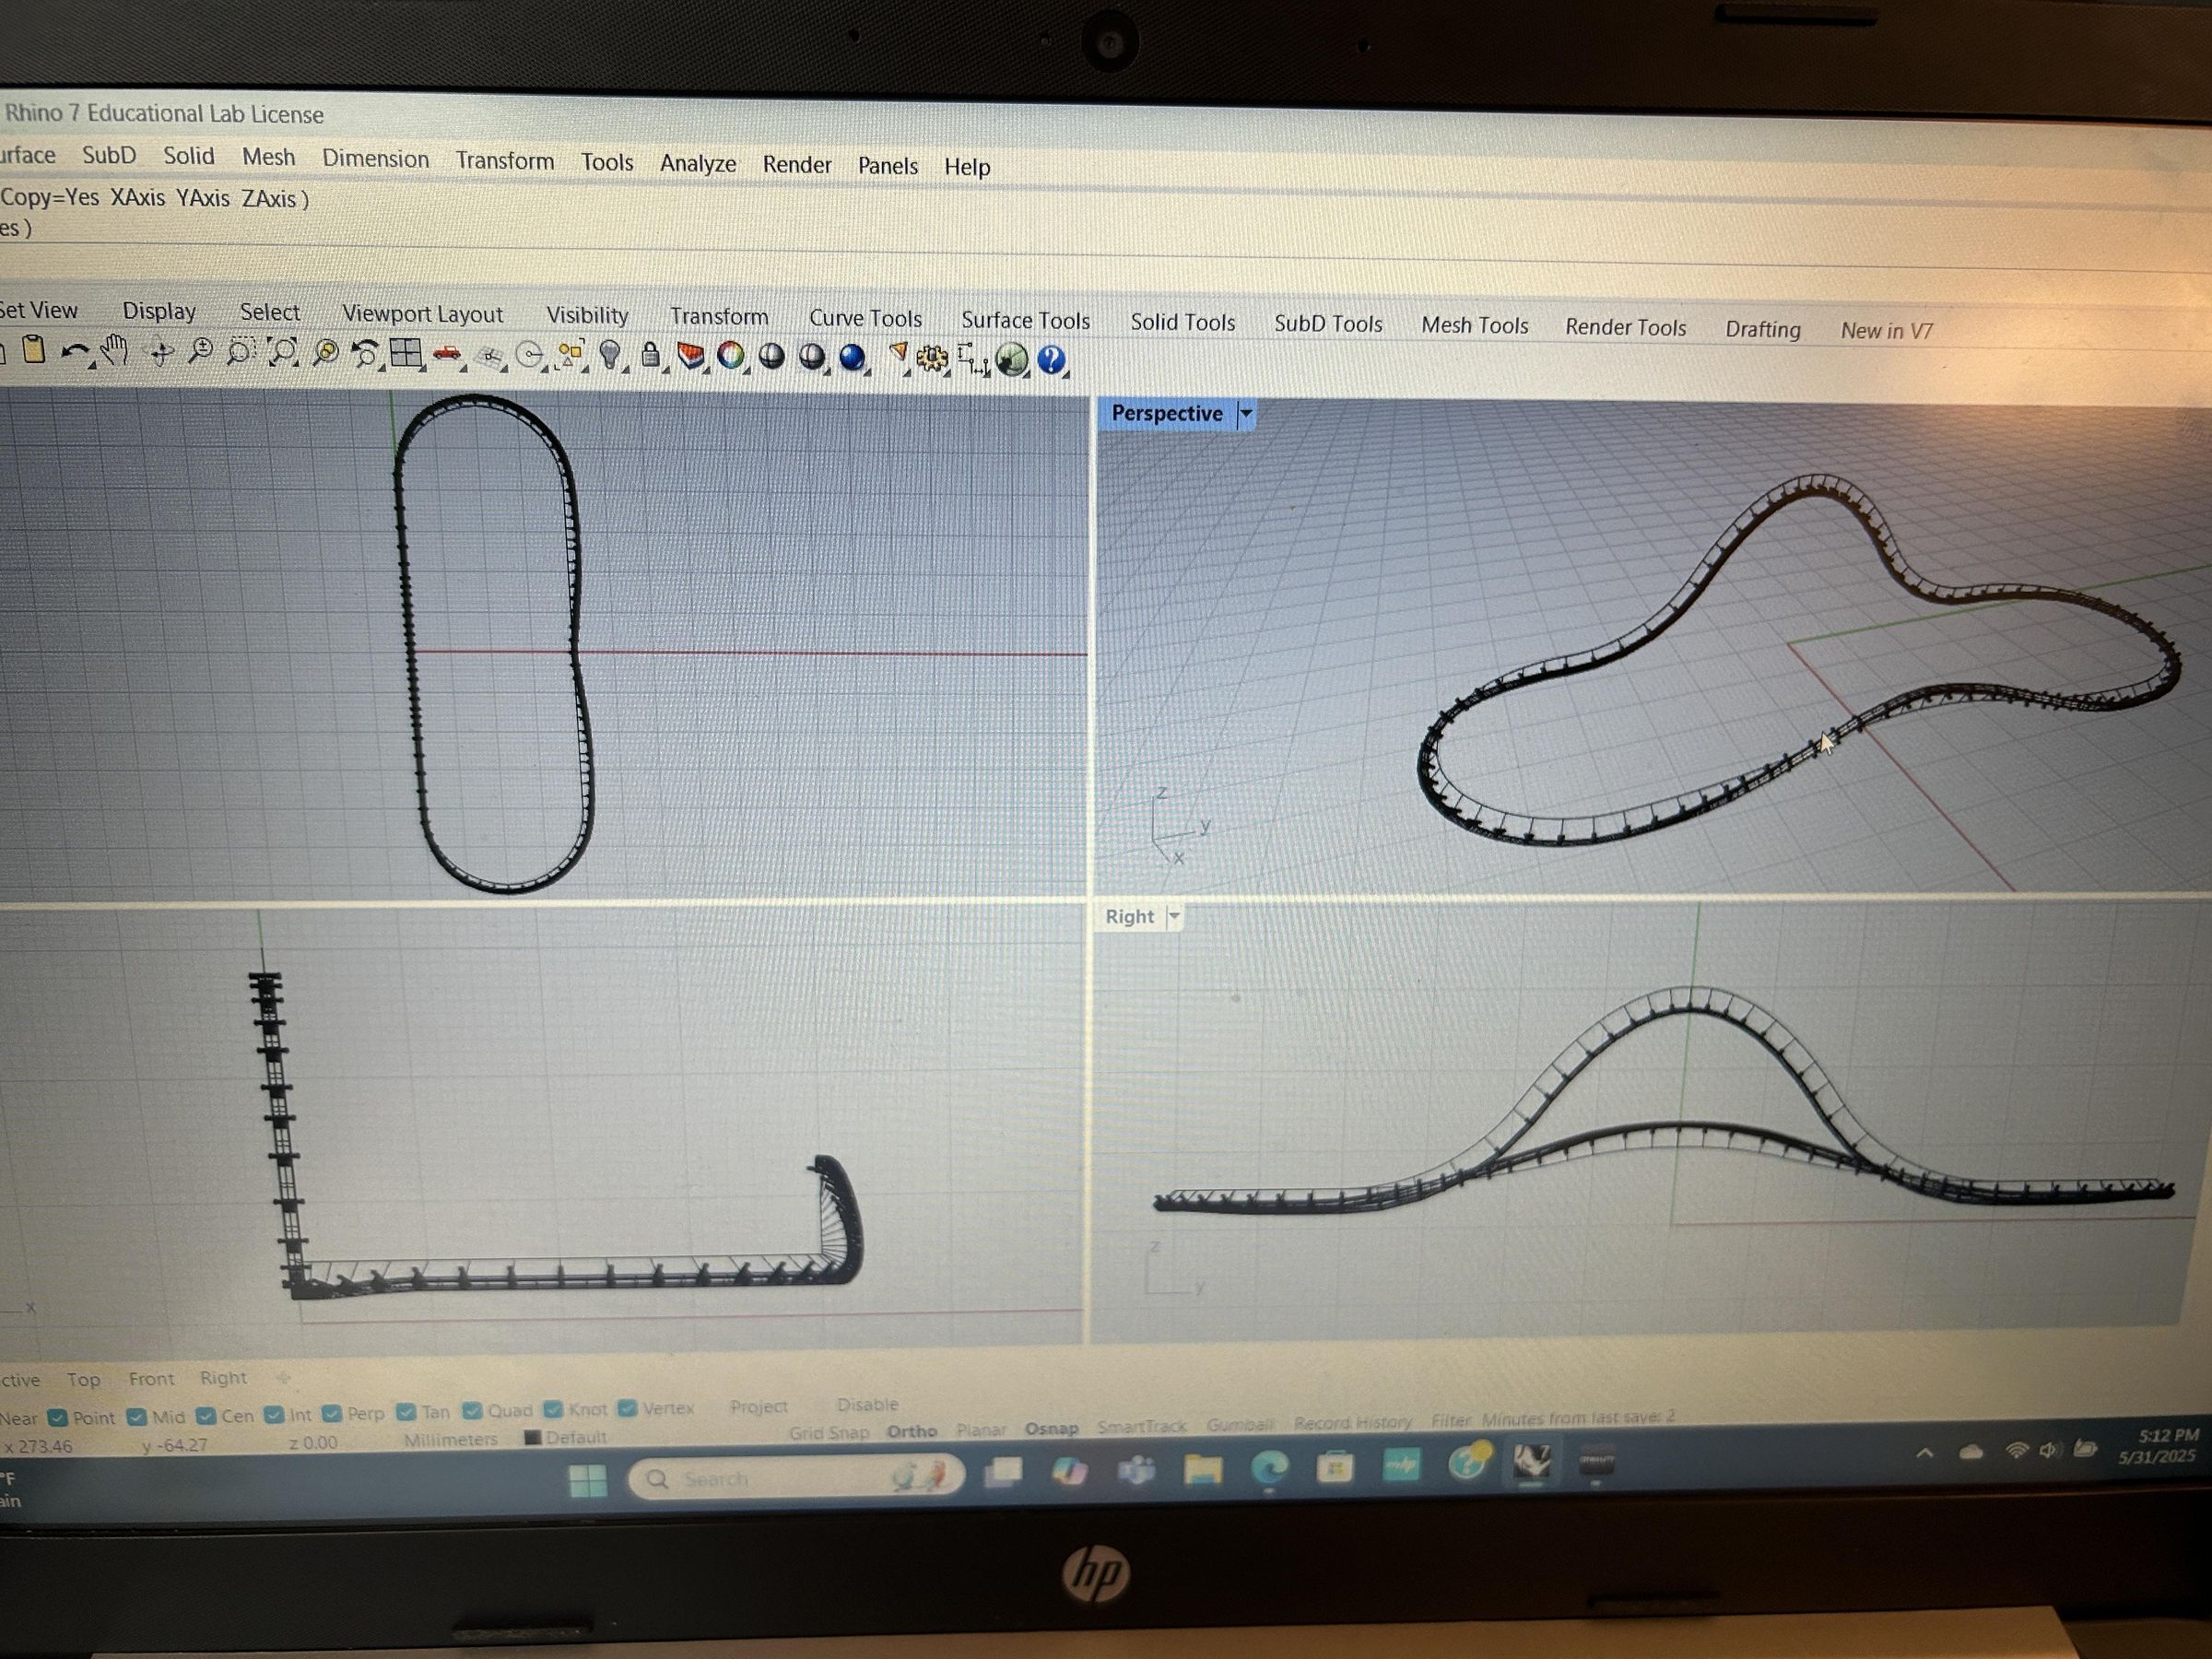Open the Right viewport dropdown arrow
Viewport: 2212px width, 1659px height.
[1174, 916]
